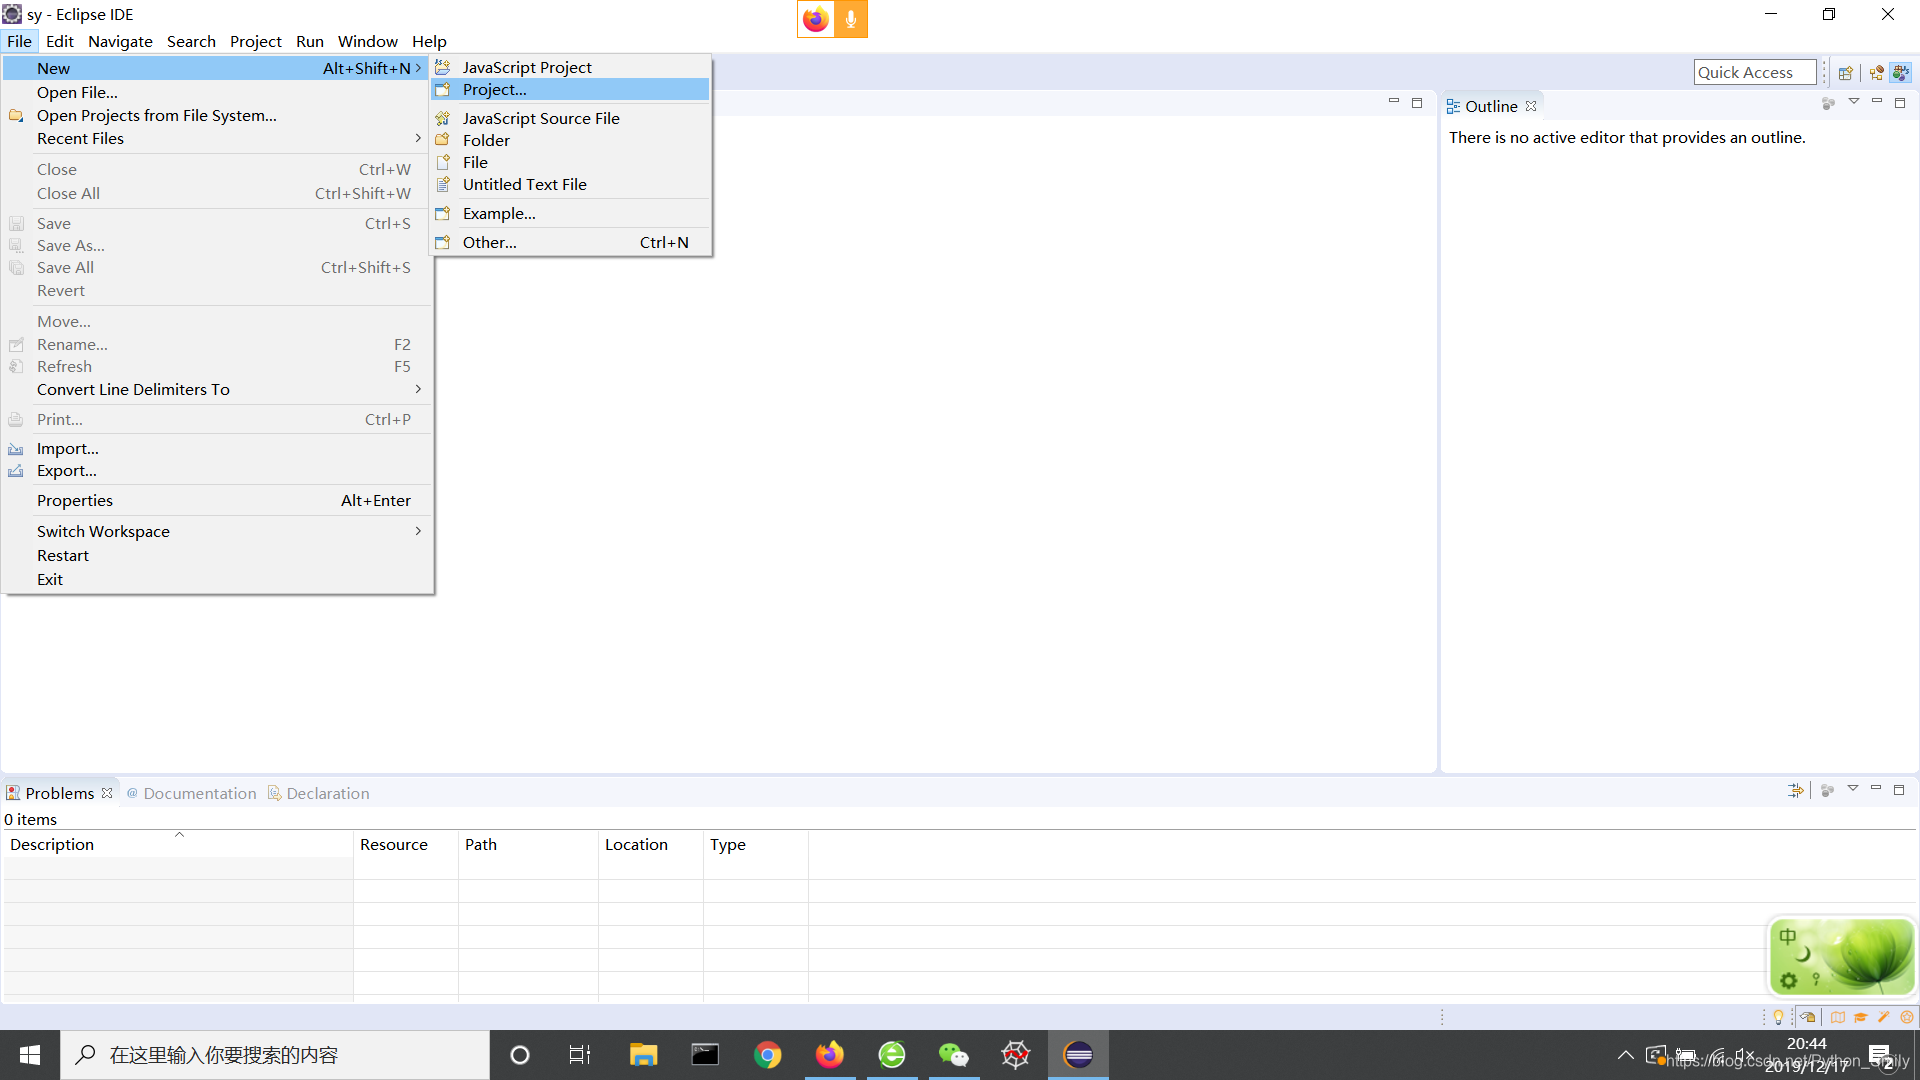Image resolution: width=1920 pixels, height=1080 pixels.
Task: Click the Quick Access search field
Action: [1755, 72]
